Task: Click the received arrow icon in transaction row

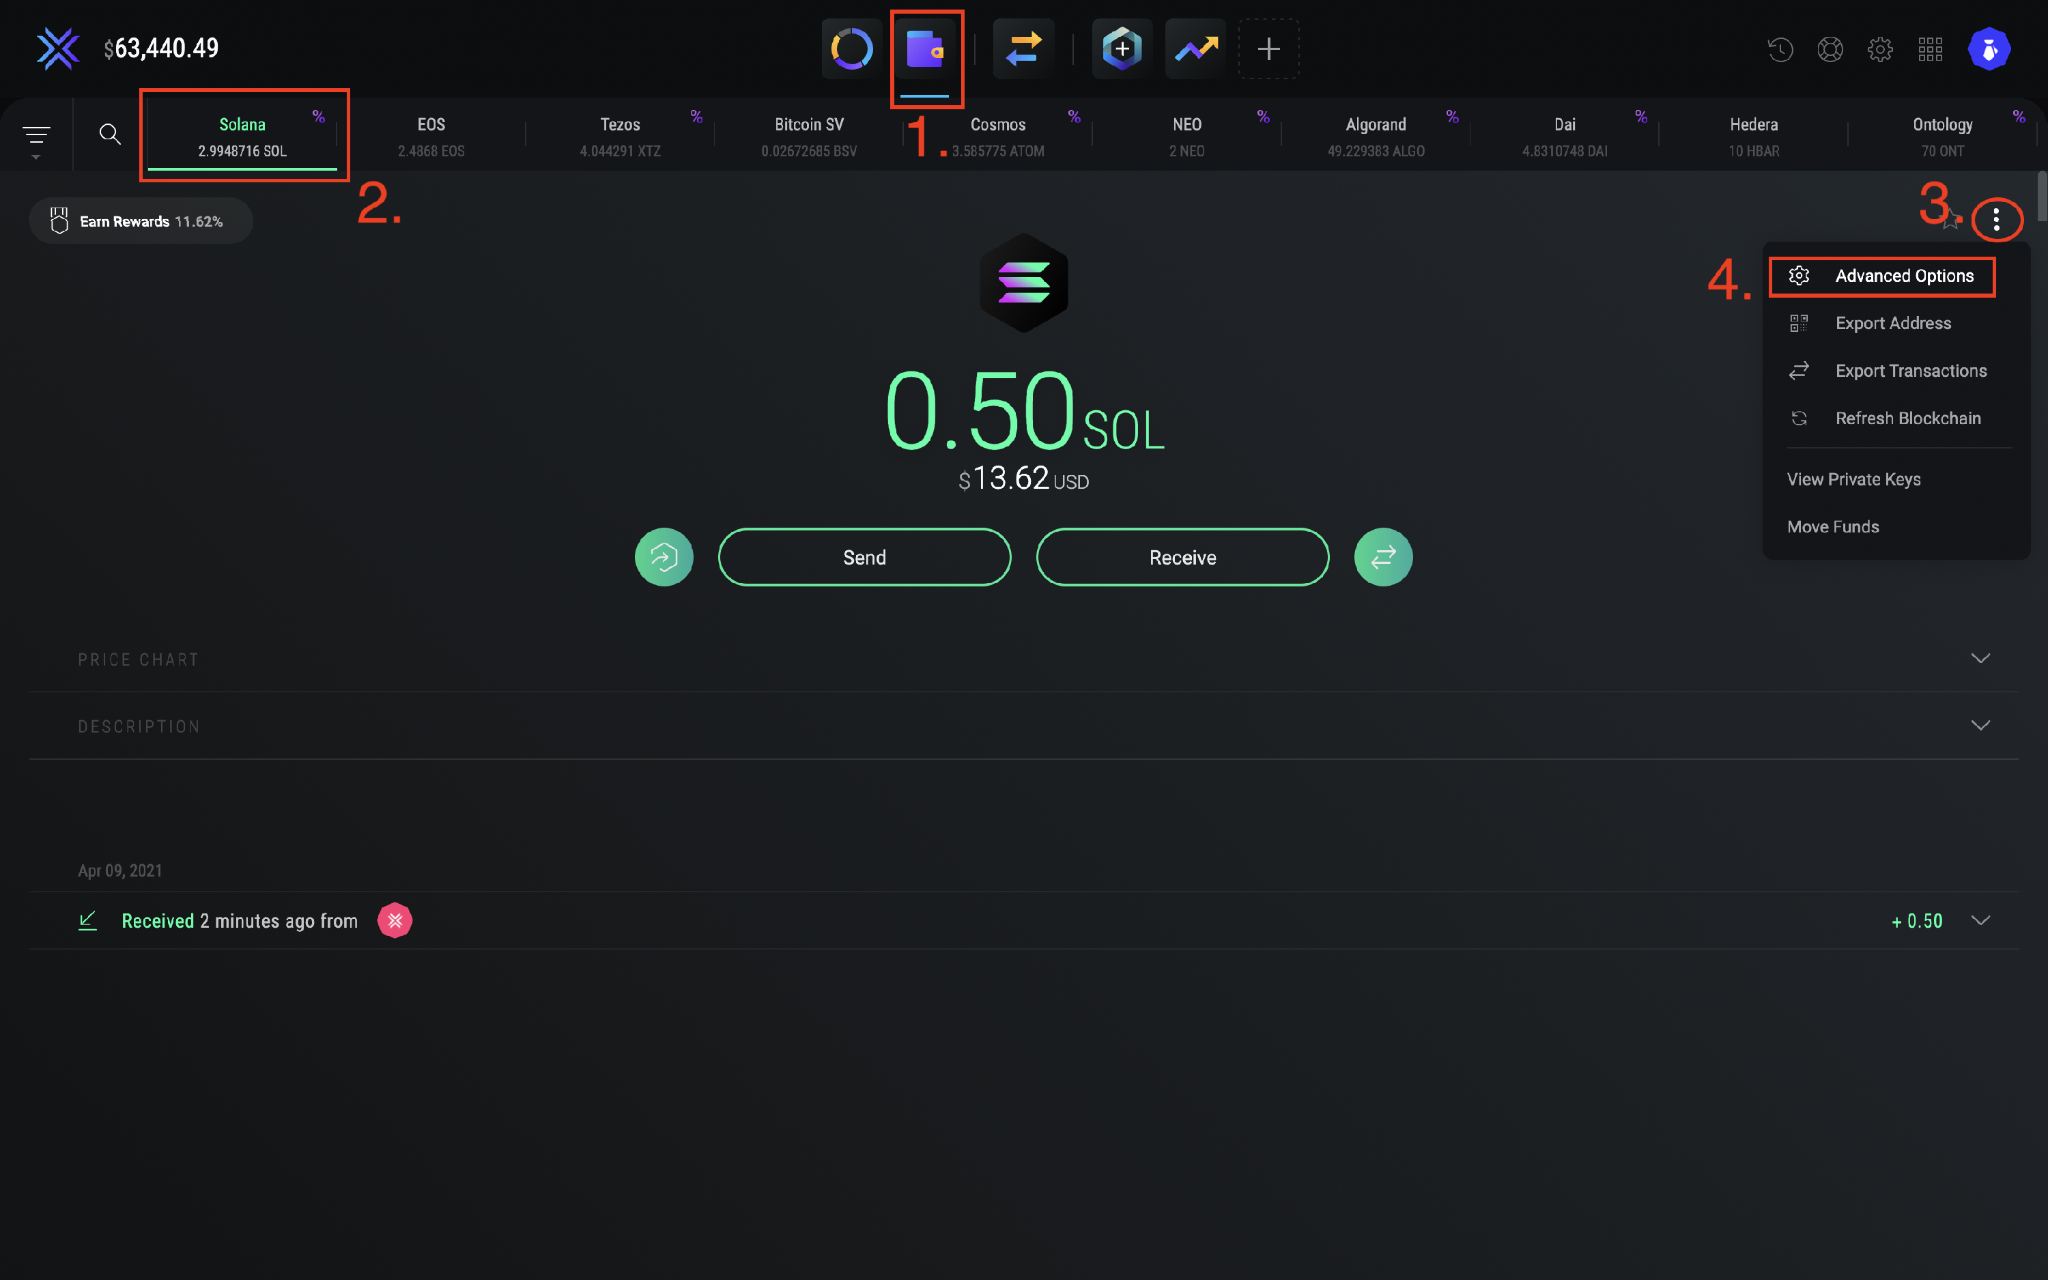Action: click(88, 920)
